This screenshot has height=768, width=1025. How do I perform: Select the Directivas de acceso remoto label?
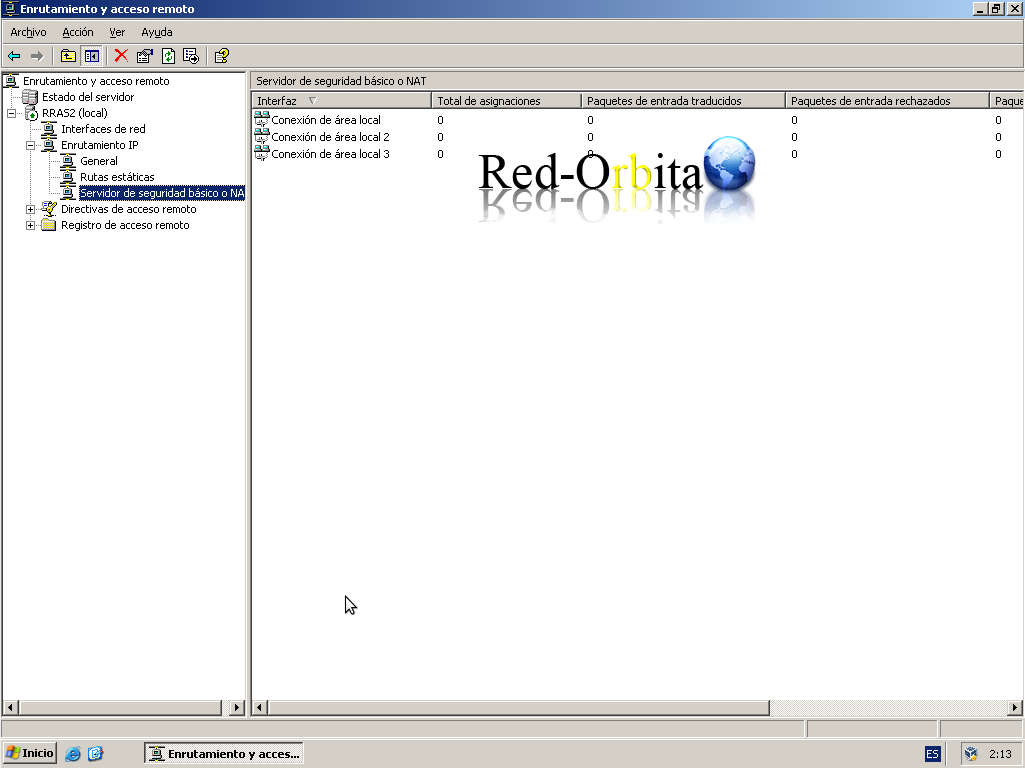coord(129,209)
